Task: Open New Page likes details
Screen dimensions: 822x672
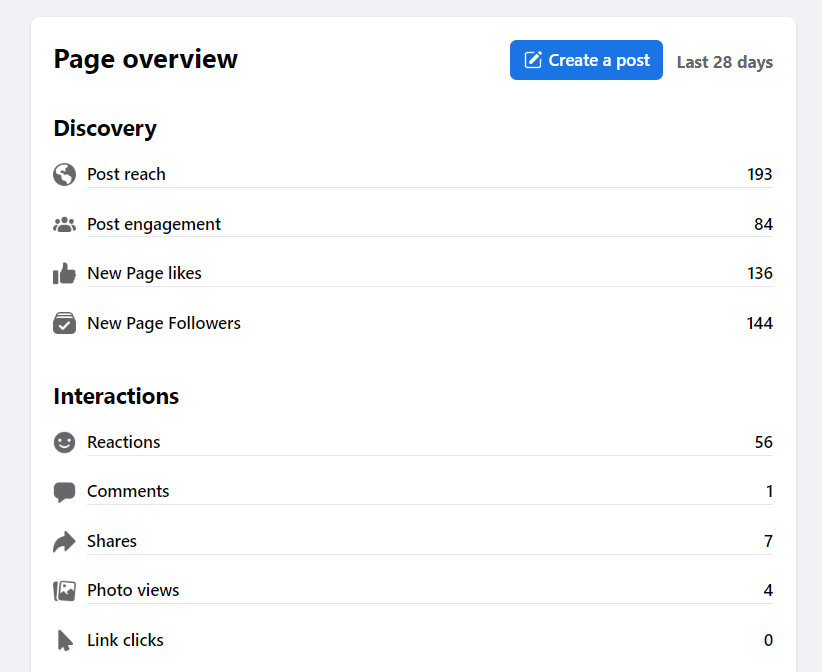Action: (144, 273)
